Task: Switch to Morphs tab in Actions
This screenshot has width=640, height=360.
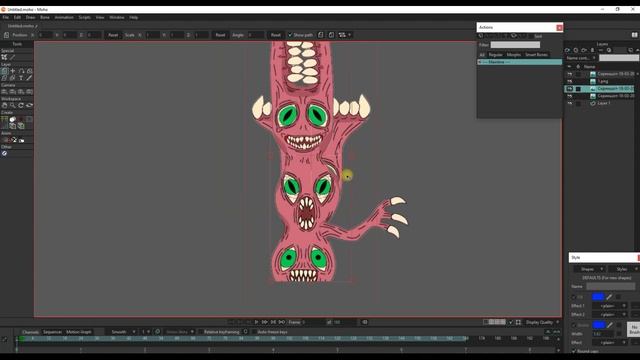Action: click(513, 54)
